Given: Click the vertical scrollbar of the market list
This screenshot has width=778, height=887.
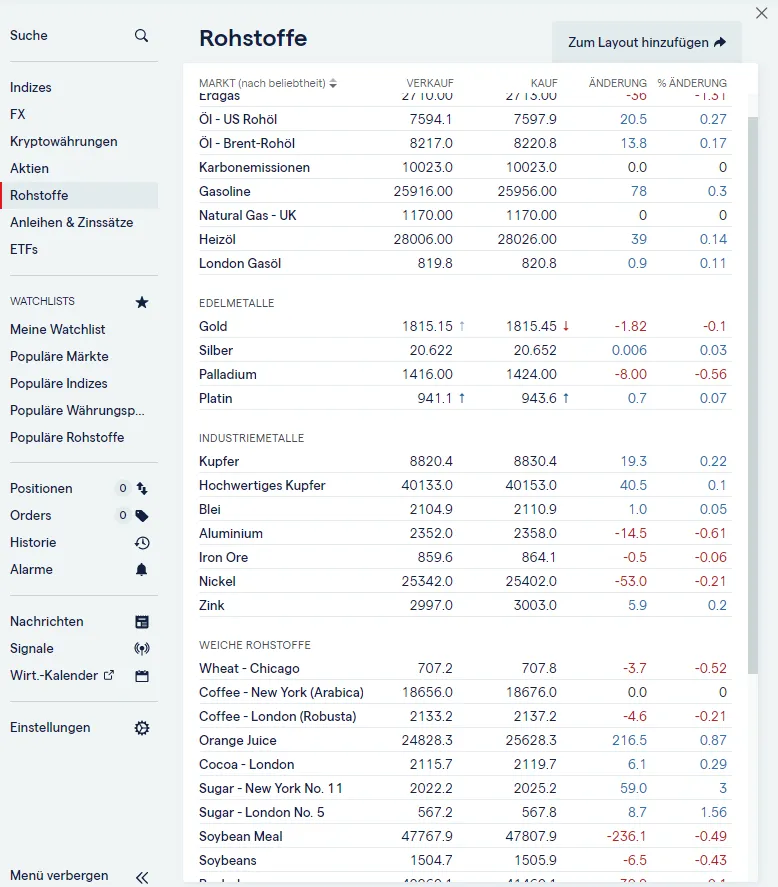Looking at the screenshot, I should pyautogui.click(x=752, y=400).
